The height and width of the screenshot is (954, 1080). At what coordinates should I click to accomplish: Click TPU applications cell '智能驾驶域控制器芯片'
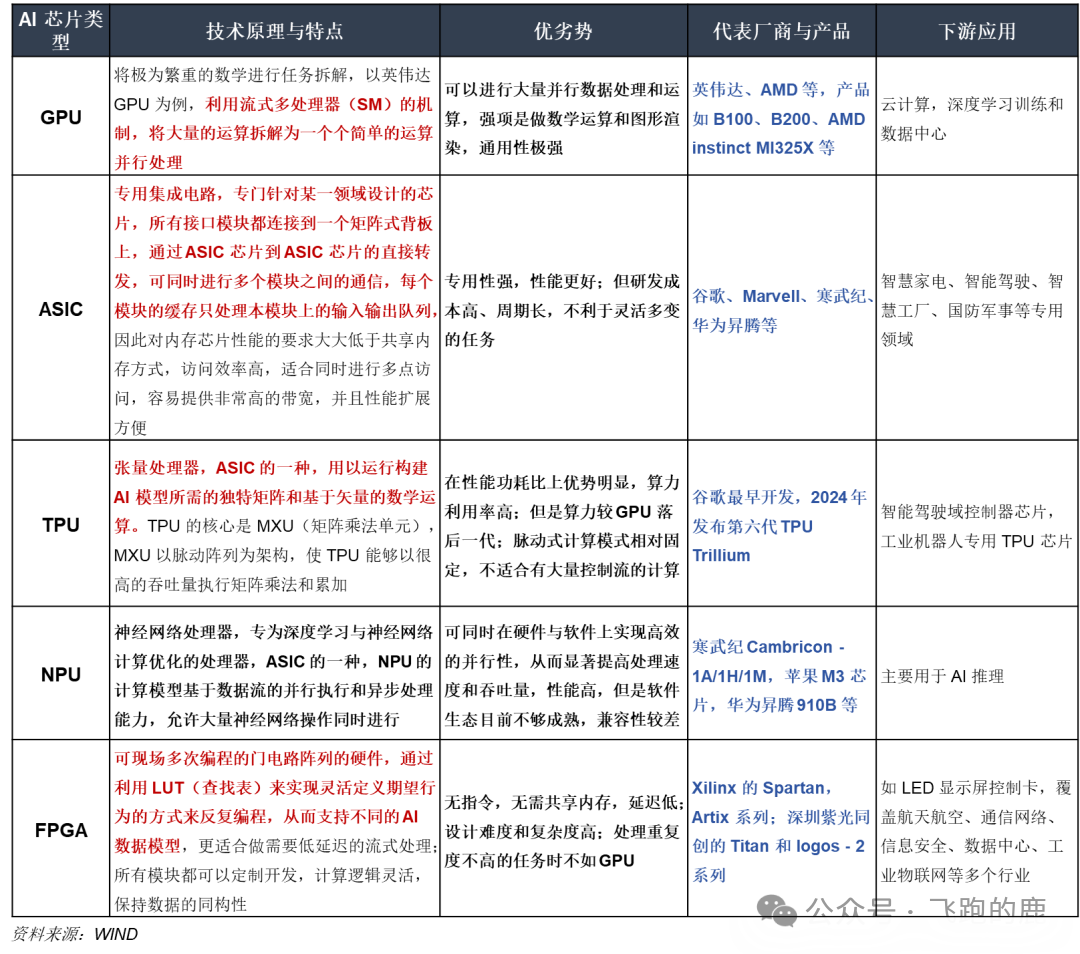pos(964,511)
